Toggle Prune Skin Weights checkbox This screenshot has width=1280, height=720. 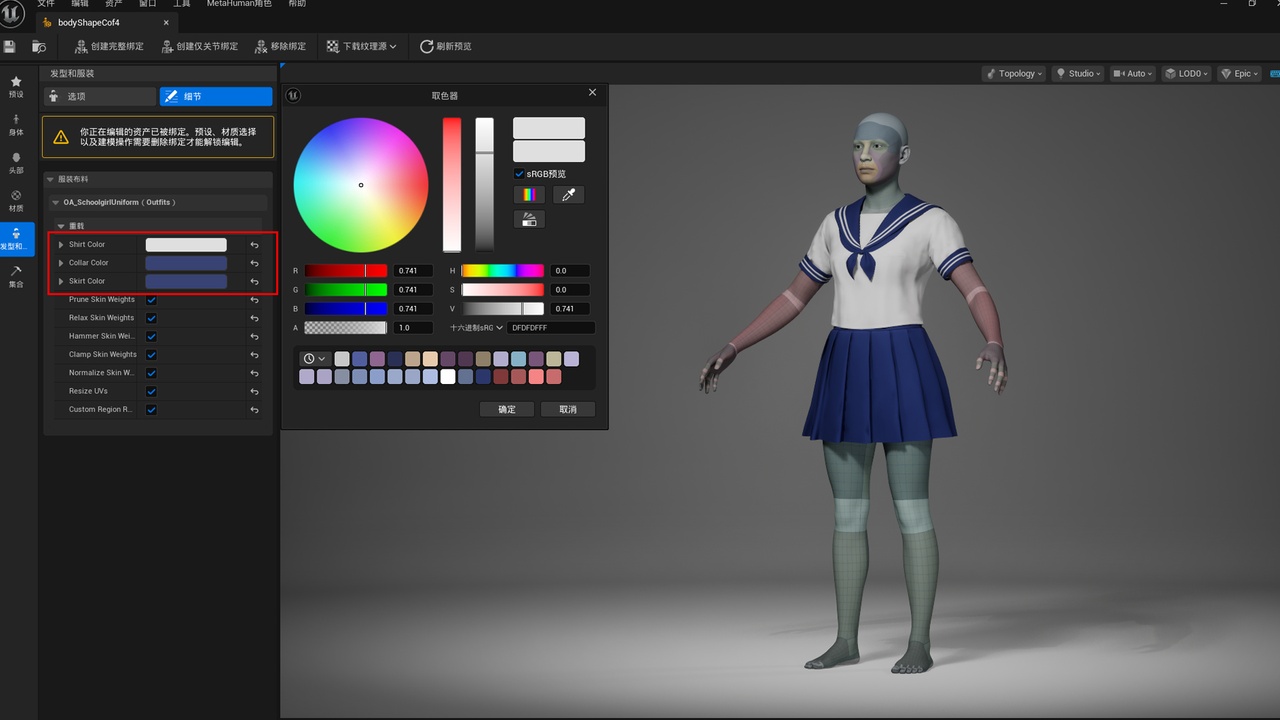coord(152,300)
